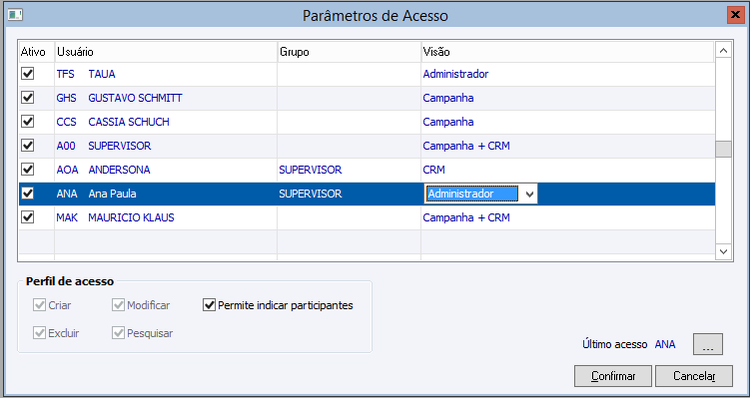Click the Ativo column header
Image resolution: width=750 pixels, height=398 pixels.
pos(36,52)
